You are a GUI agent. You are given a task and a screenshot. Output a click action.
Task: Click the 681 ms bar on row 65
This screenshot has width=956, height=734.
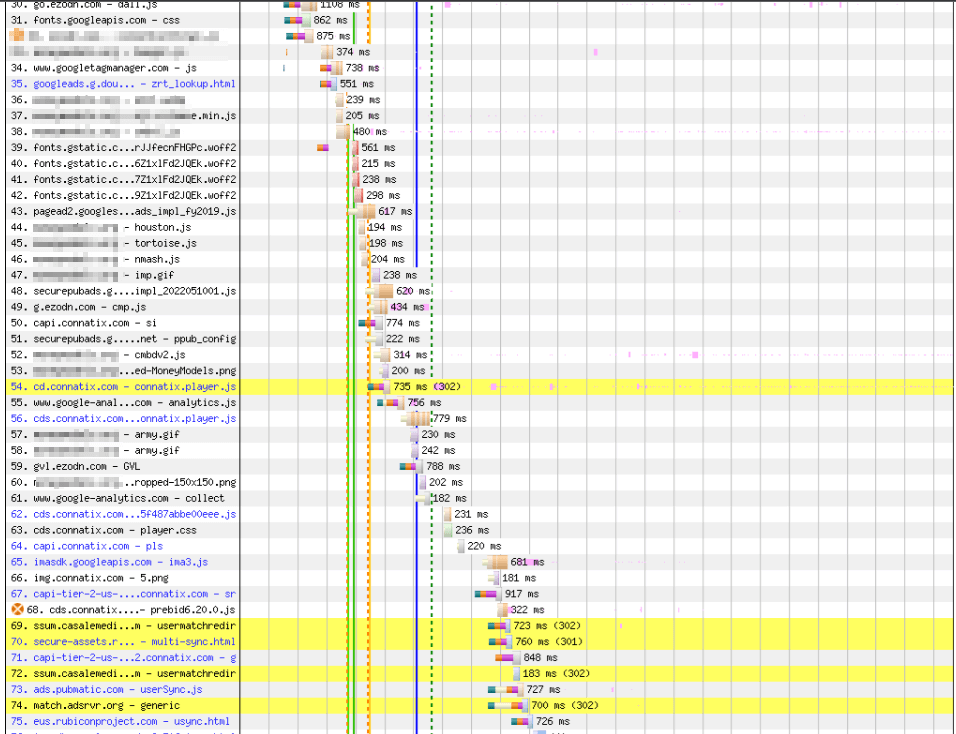[494, 561]
